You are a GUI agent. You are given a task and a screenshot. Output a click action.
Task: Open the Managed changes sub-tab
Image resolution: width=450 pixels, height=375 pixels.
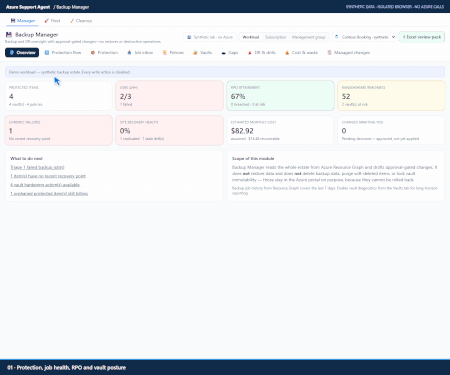[349, 53]
